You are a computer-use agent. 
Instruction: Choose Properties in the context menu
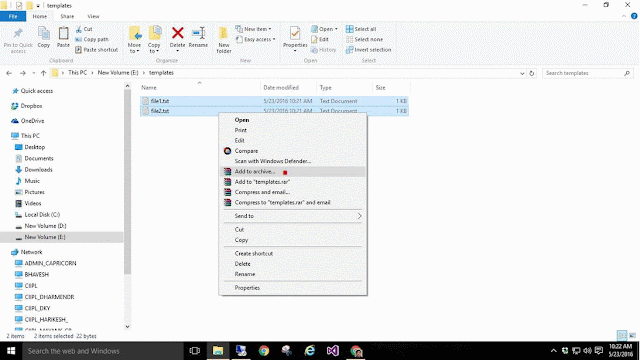293,288
